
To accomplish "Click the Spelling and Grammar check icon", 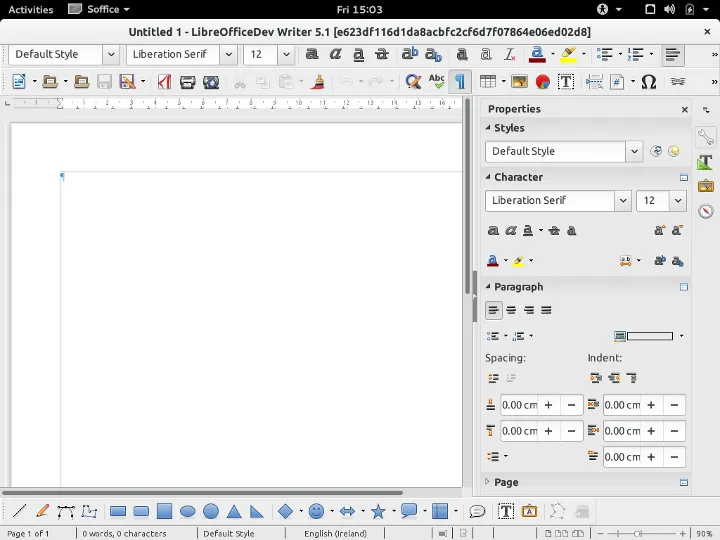I will click(436, 82).
